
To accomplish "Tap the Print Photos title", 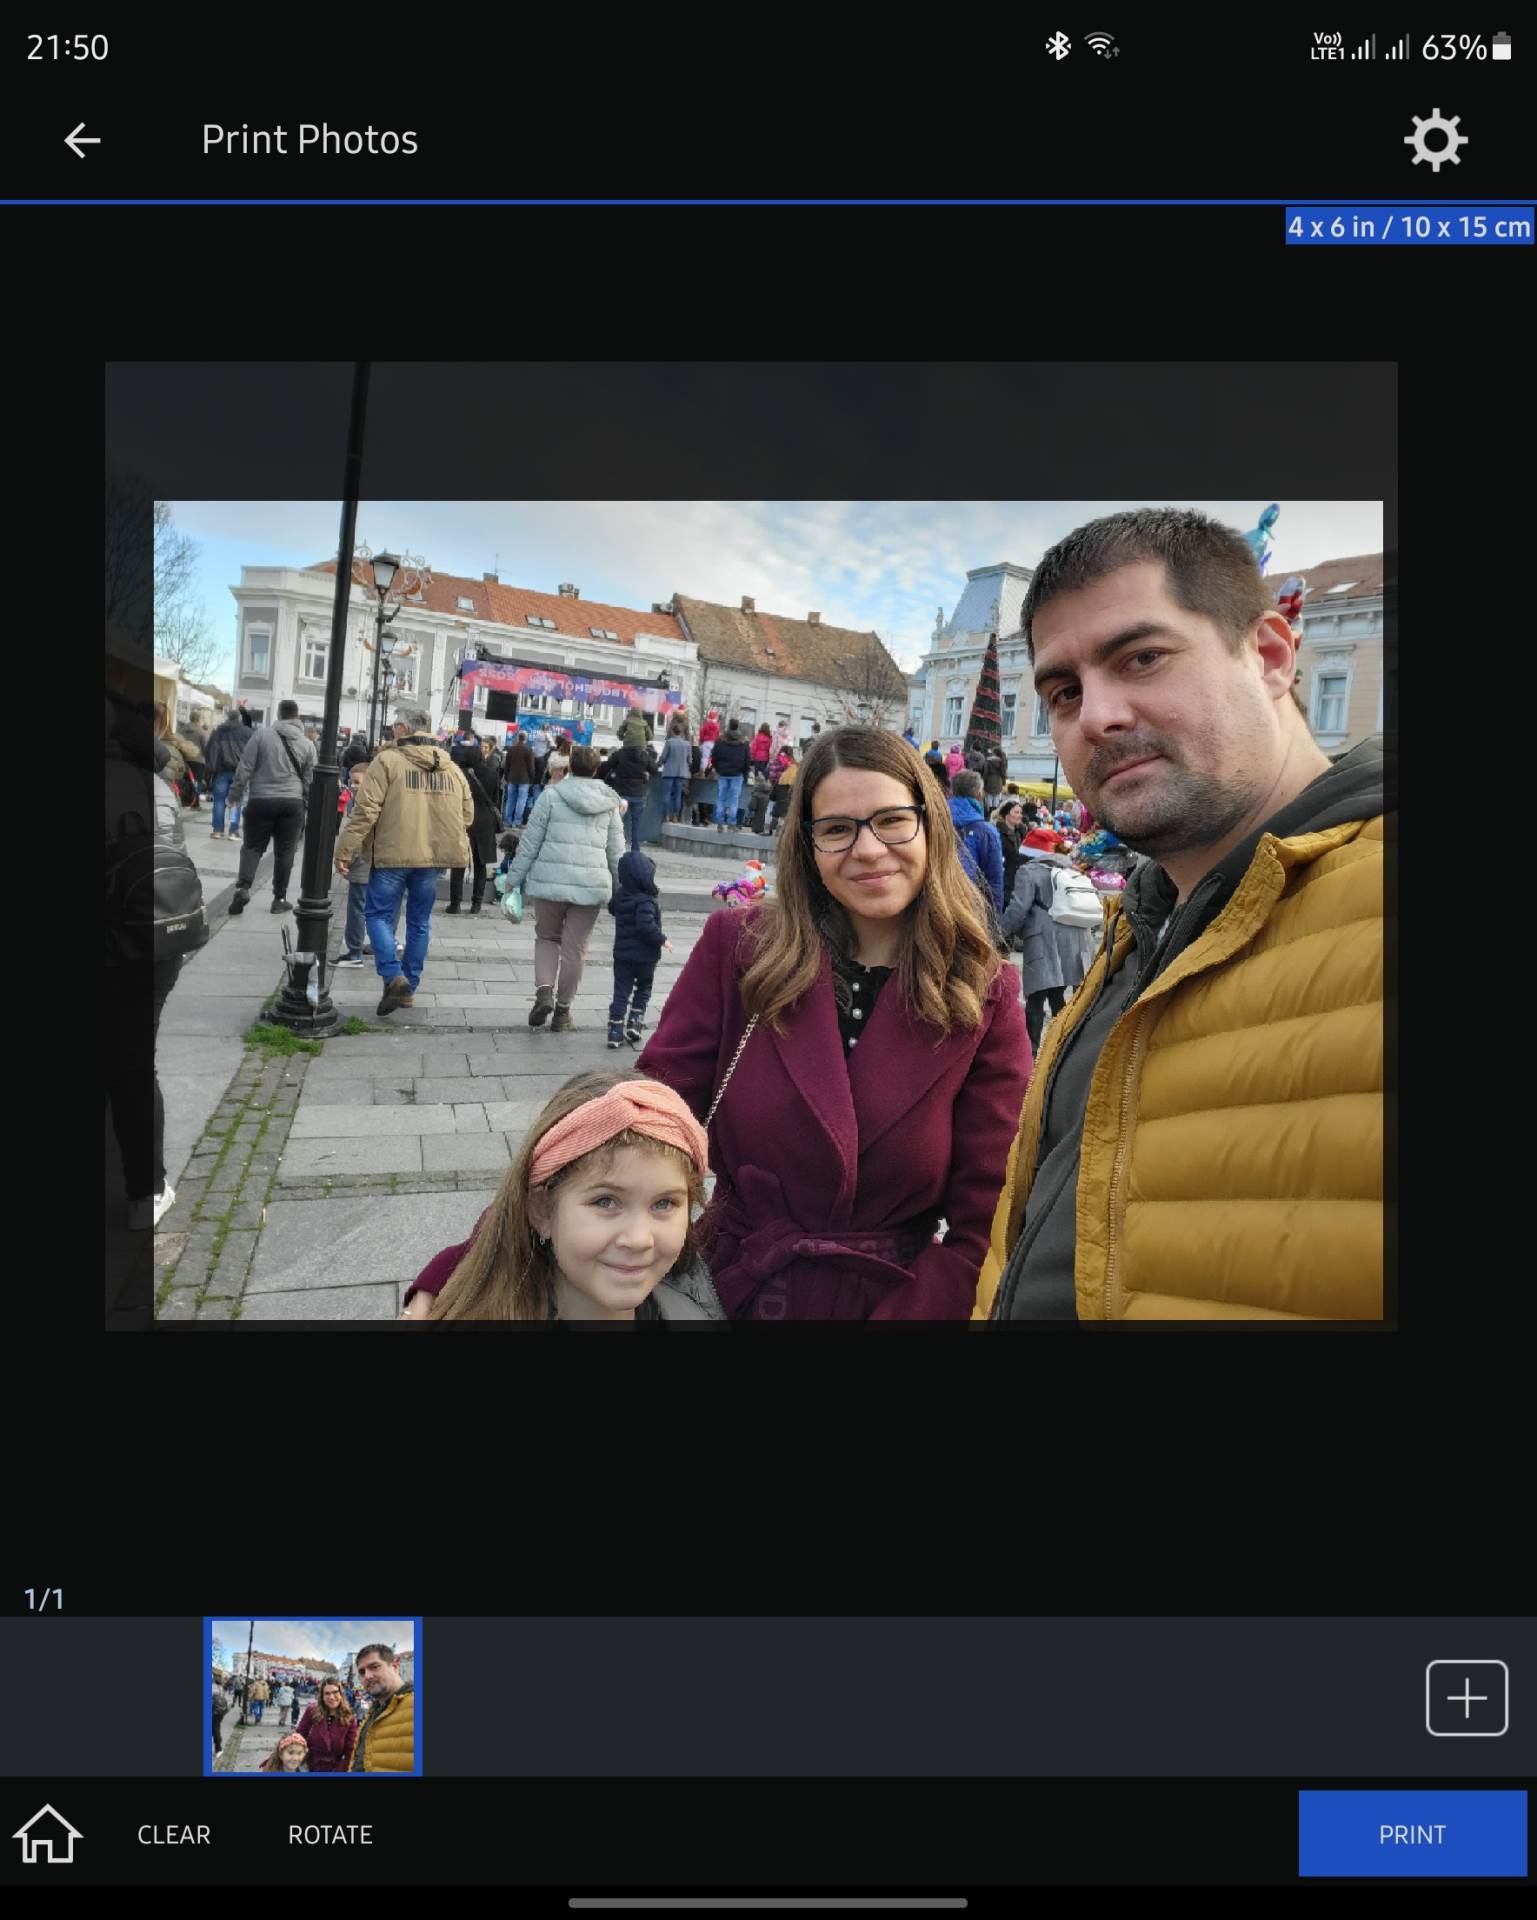I will tap(310, 140).
